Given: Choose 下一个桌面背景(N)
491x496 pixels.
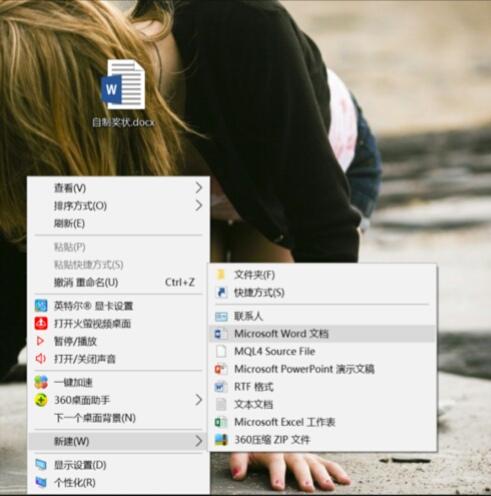Looking at the screenshot, I should (x=119, y=418).
